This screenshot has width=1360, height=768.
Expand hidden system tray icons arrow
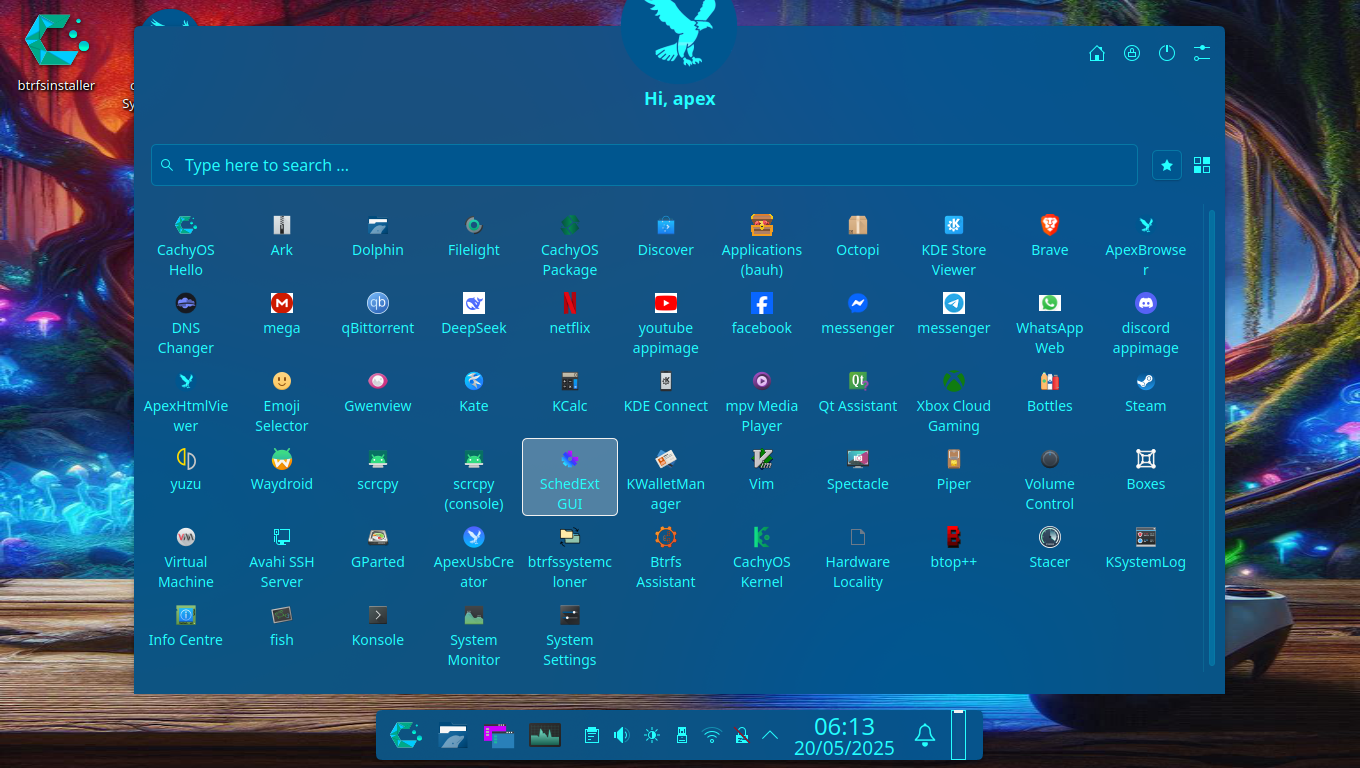770,735
